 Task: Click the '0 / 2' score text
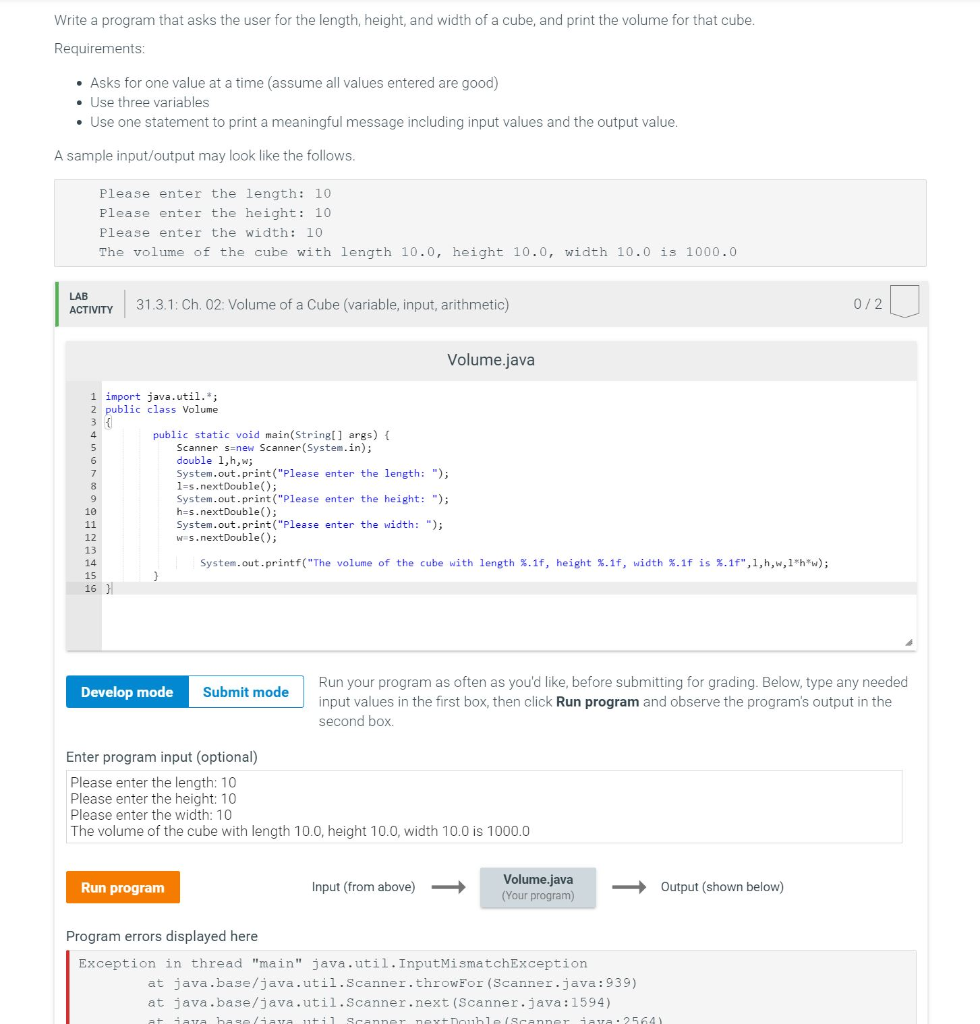coord(868,304)
